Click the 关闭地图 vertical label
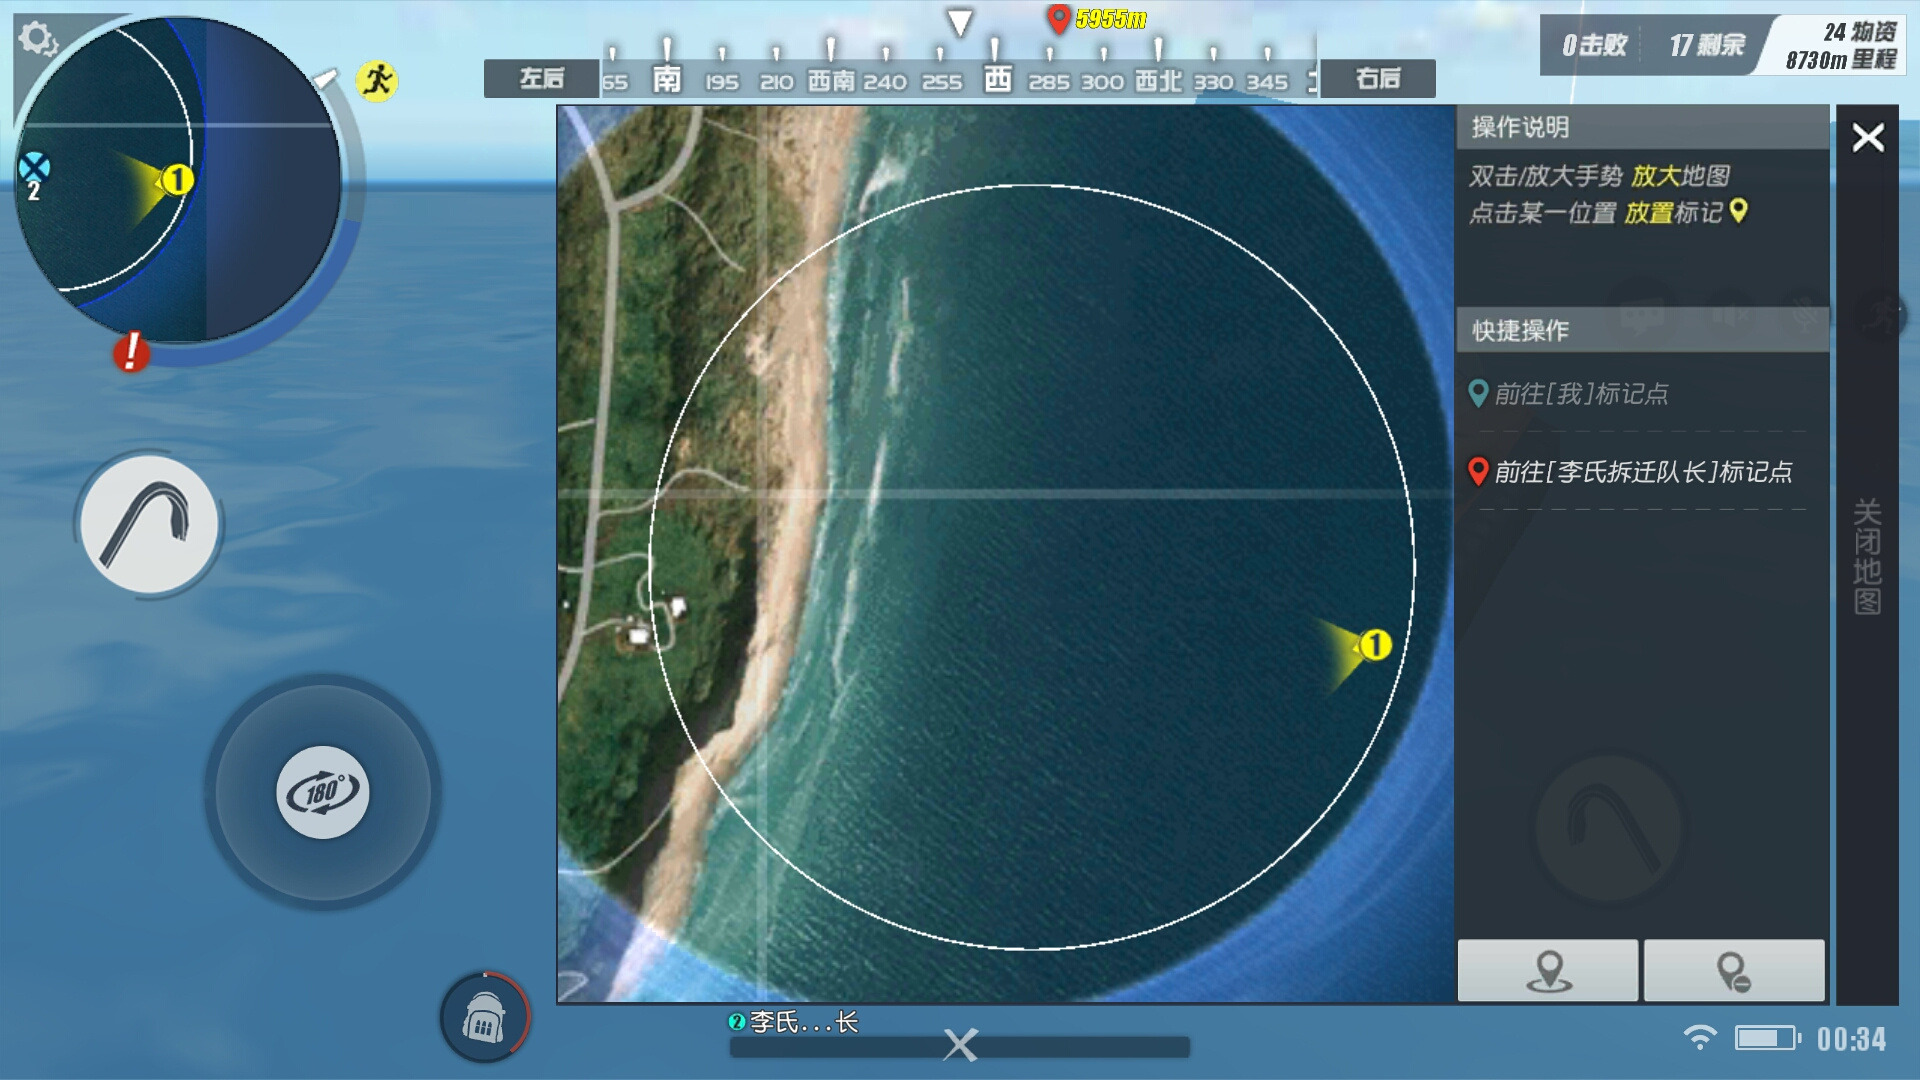The width and height of the screenshot is (1920, 1080). click(1867, 556)
